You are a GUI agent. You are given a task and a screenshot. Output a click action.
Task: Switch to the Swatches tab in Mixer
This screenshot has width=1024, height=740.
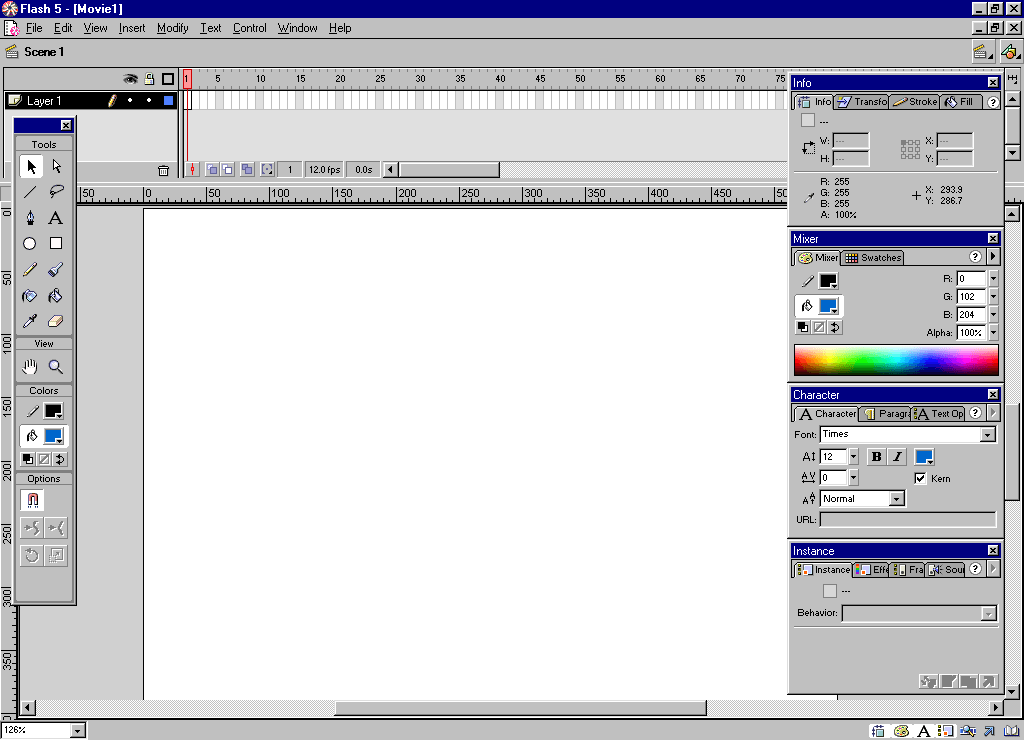(x=871, y=257)
